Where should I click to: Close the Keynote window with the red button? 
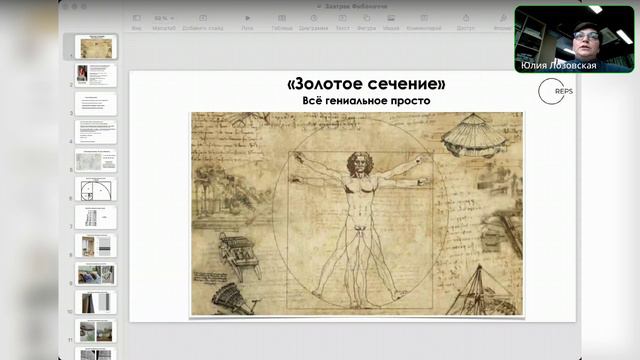[x=66, y=7]
